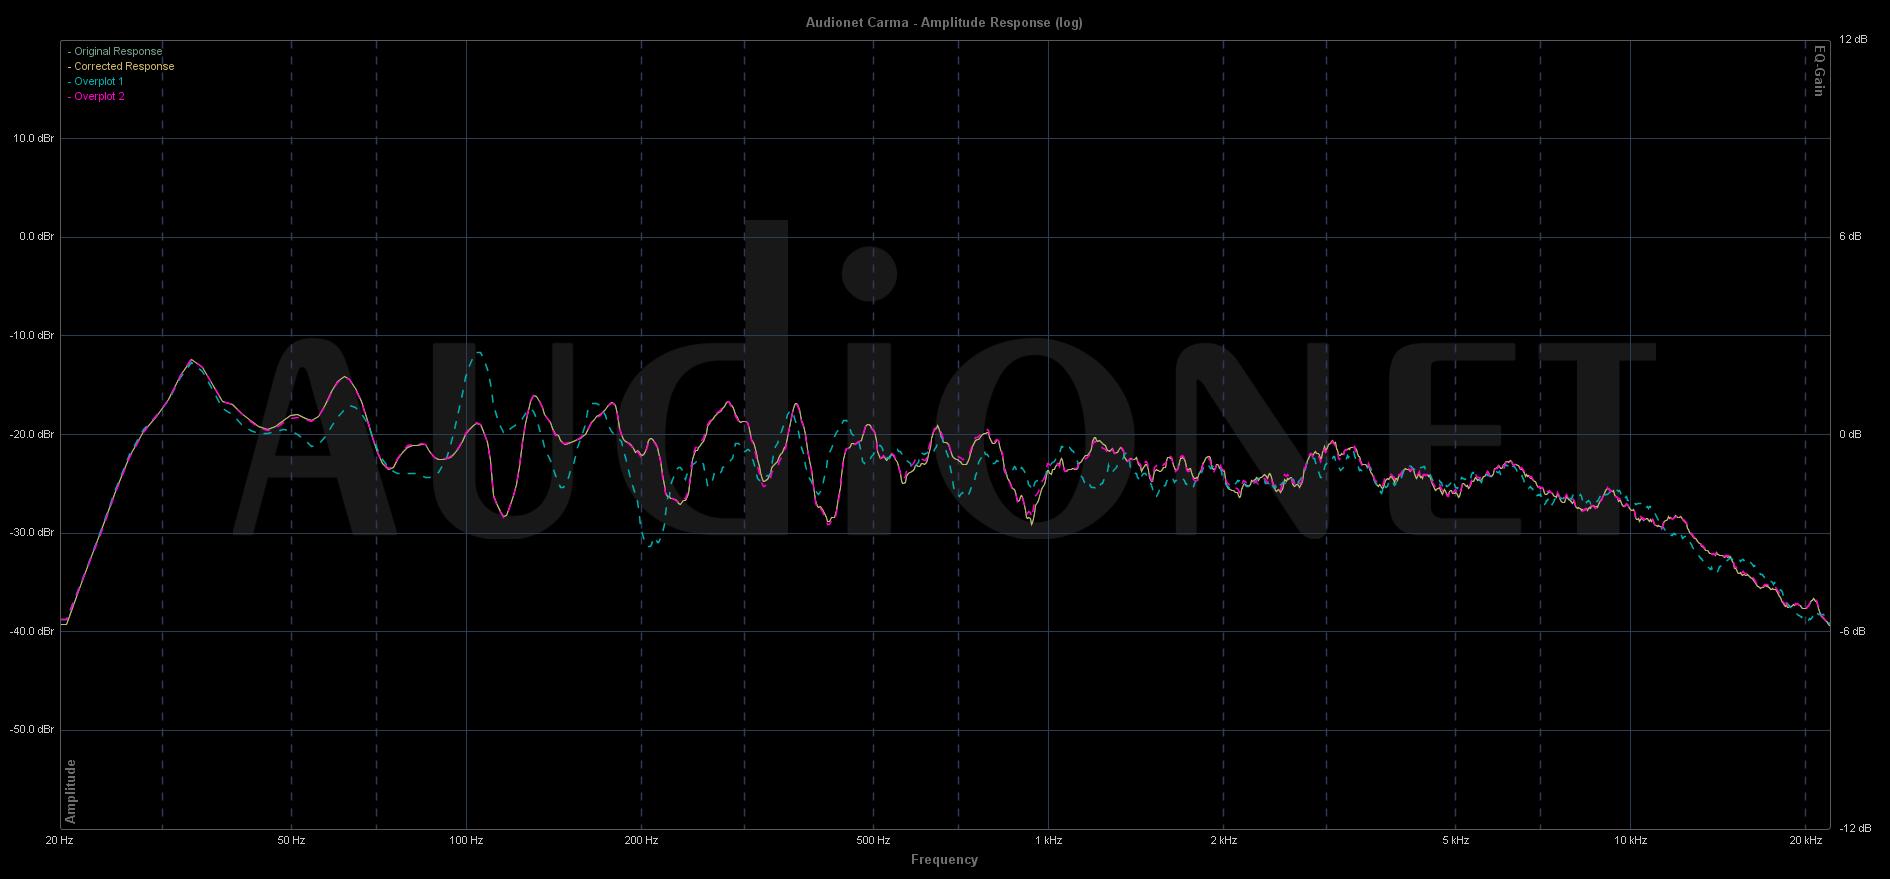Toggle the Corrected Response legend entry
1890x879 pixels.
pos(123,66)
